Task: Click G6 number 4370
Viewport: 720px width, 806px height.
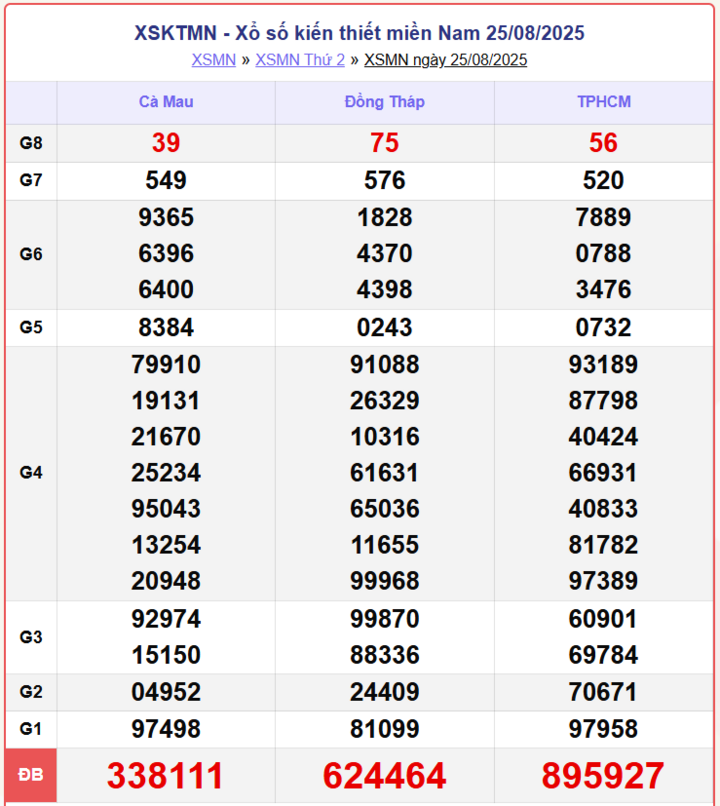Action: (384, 253)
